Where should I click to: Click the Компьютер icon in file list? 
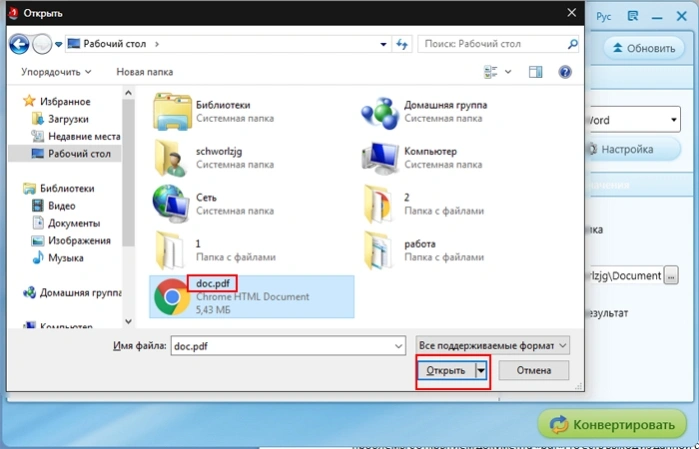380,159
